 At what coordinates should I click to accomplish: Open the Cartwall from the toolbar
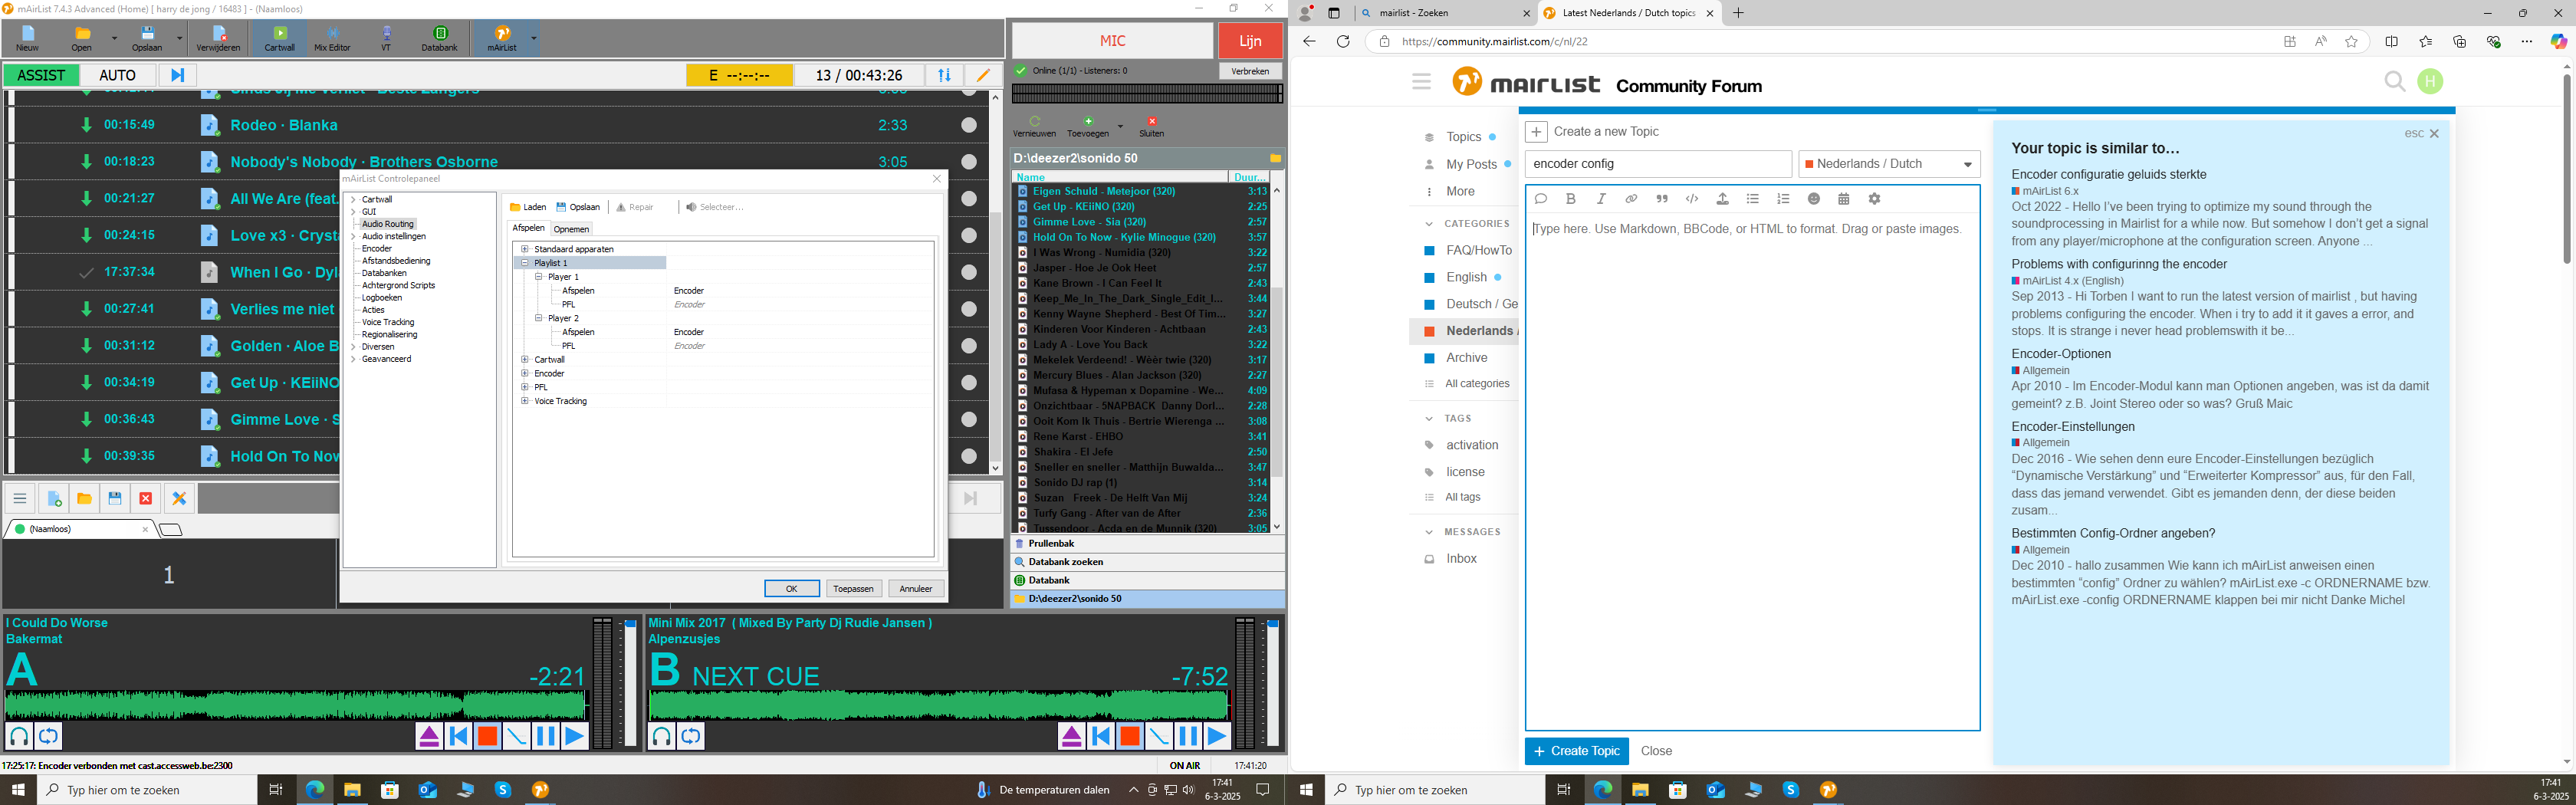(x=279, y=39)
